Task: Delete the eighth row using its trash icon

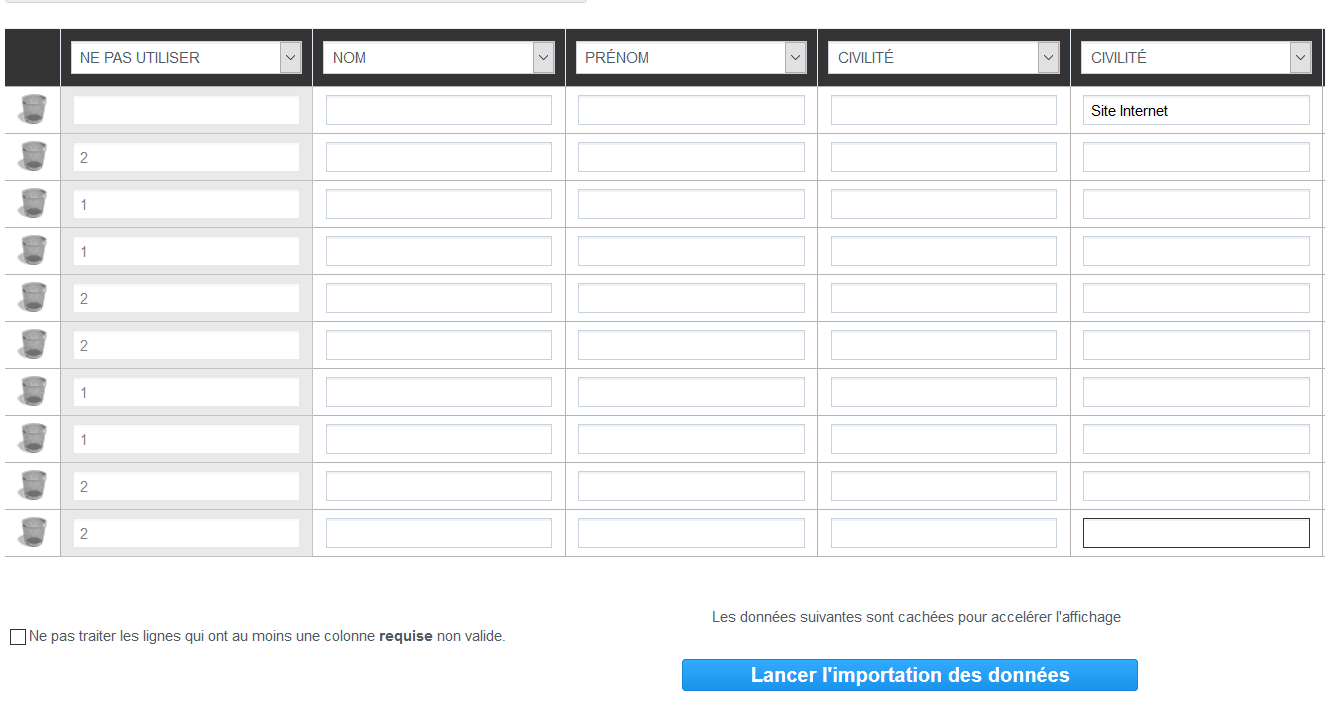Action: pyautogui.click(x=32, y=438)
